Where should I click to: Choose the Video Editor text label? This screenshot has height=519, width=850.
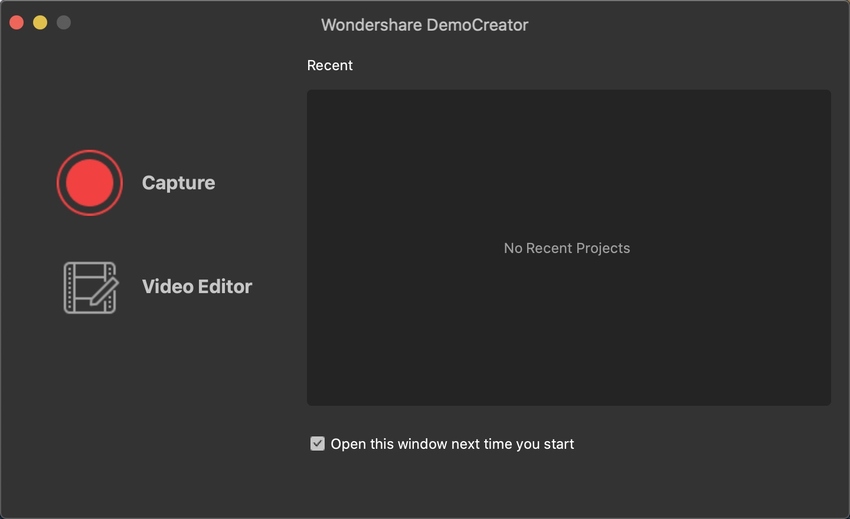click(197, 287)
